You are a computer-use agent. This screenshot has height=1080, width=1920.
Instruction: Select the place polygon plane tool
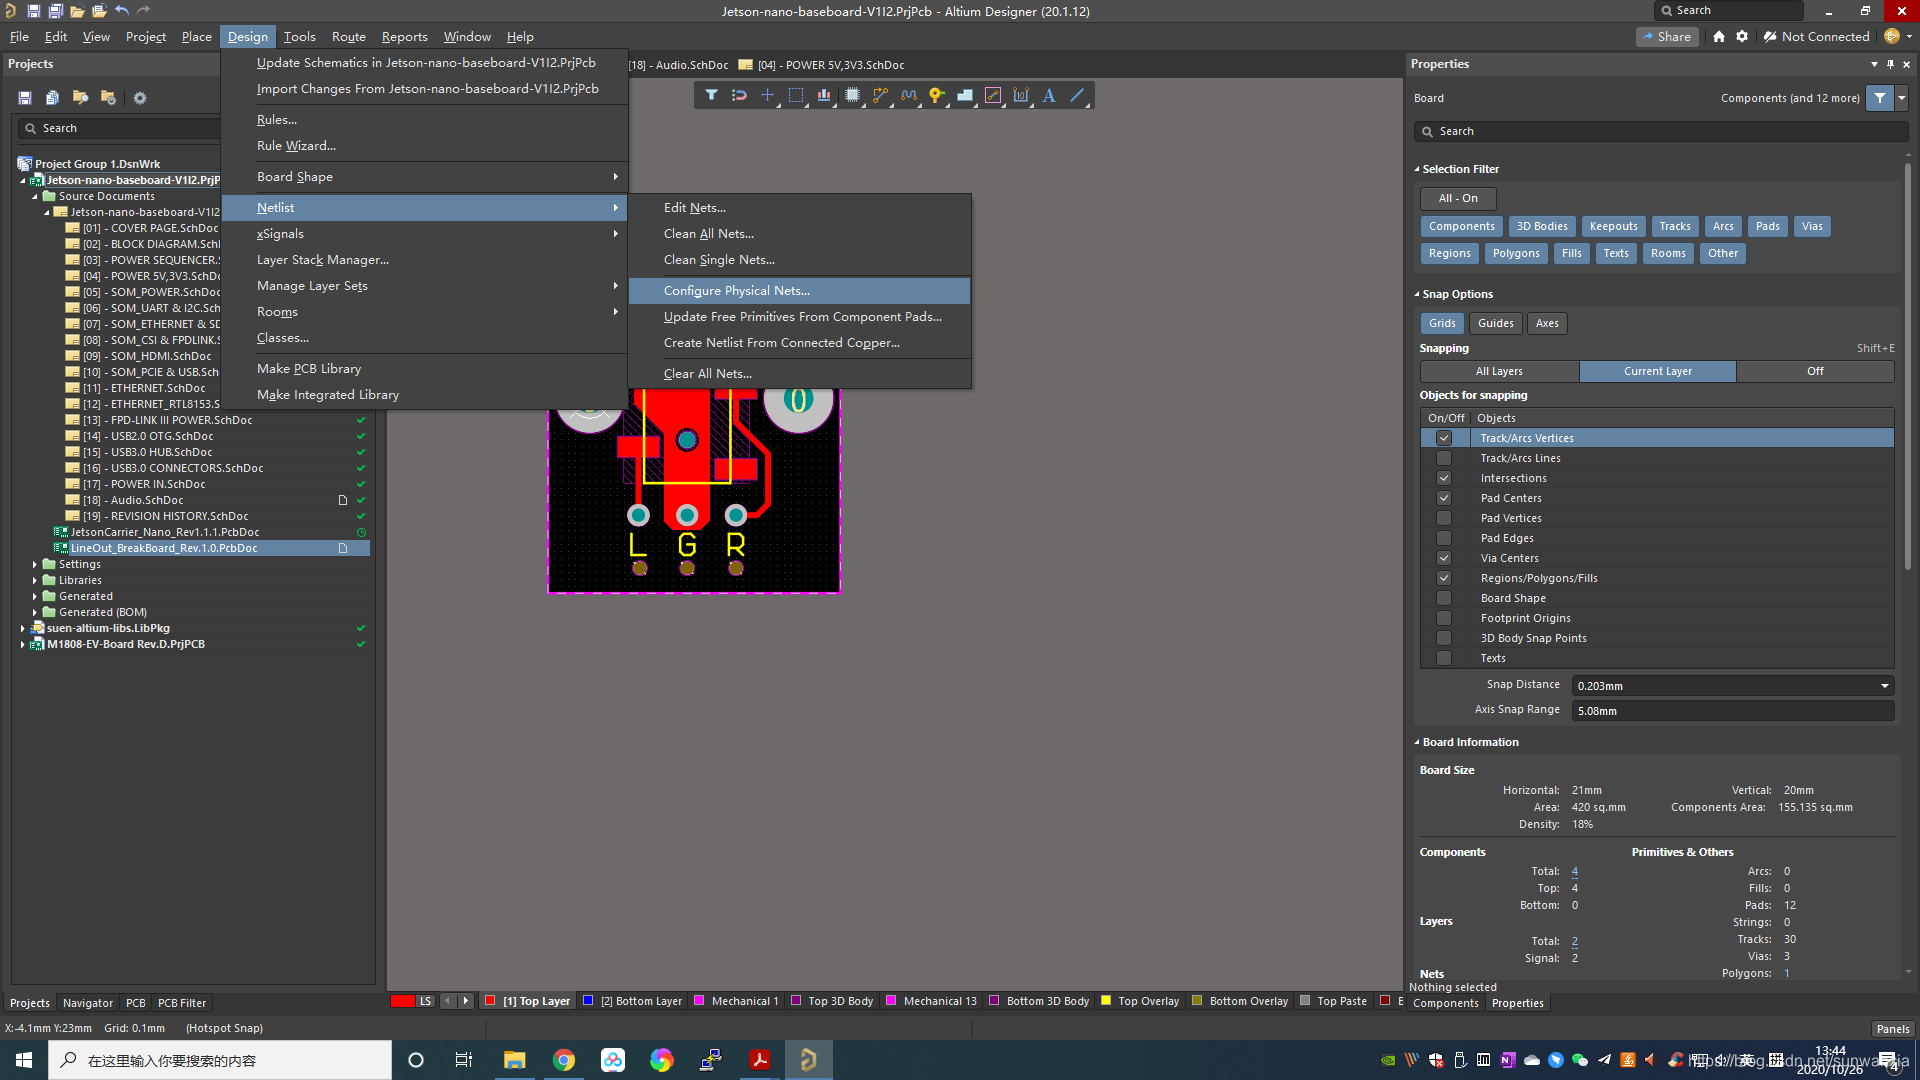point(965,96)
